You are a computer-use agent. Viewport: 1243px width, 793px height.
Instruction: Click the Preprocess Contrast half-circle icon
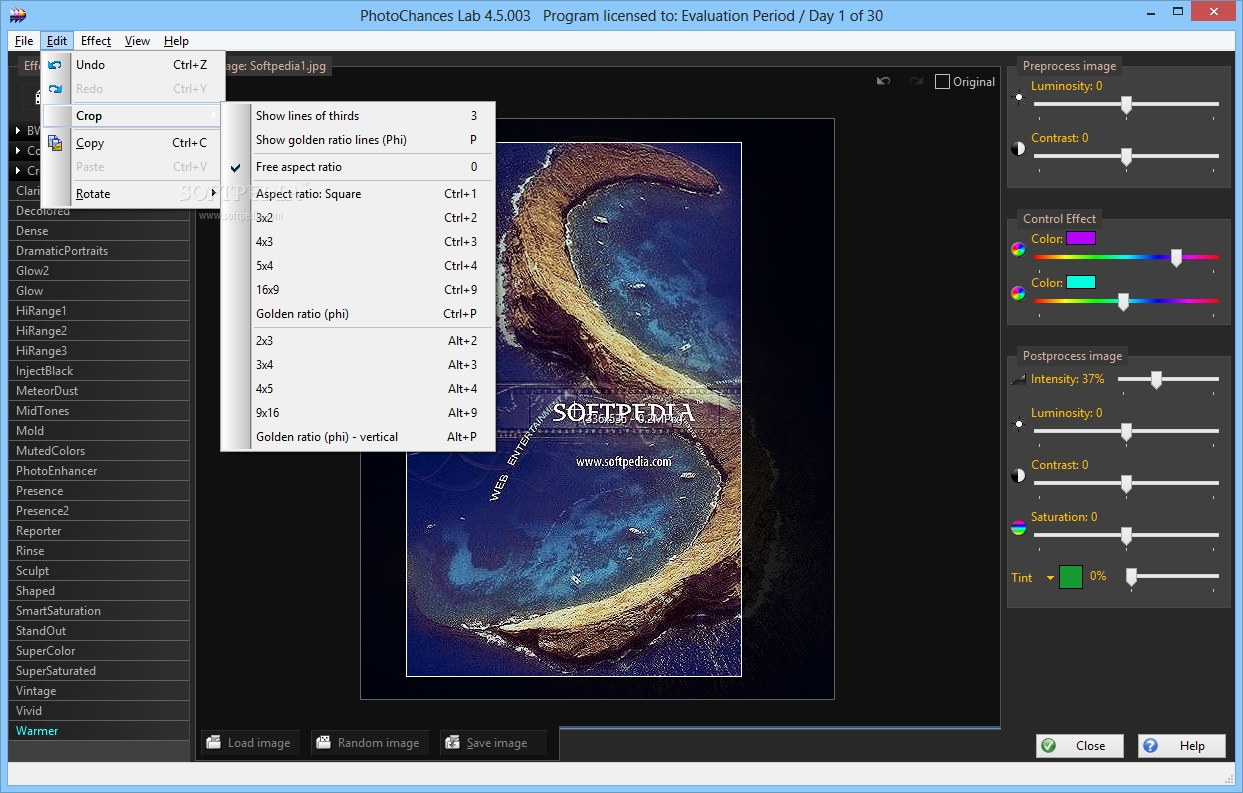tap(1018, 149)
